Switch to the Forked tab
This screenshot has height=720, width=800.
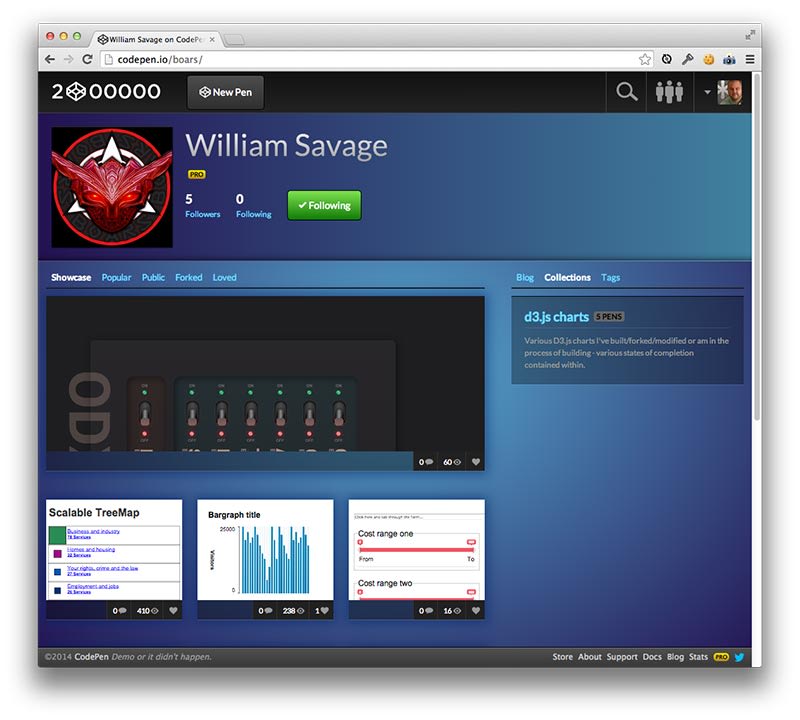(x=189, y=278)
